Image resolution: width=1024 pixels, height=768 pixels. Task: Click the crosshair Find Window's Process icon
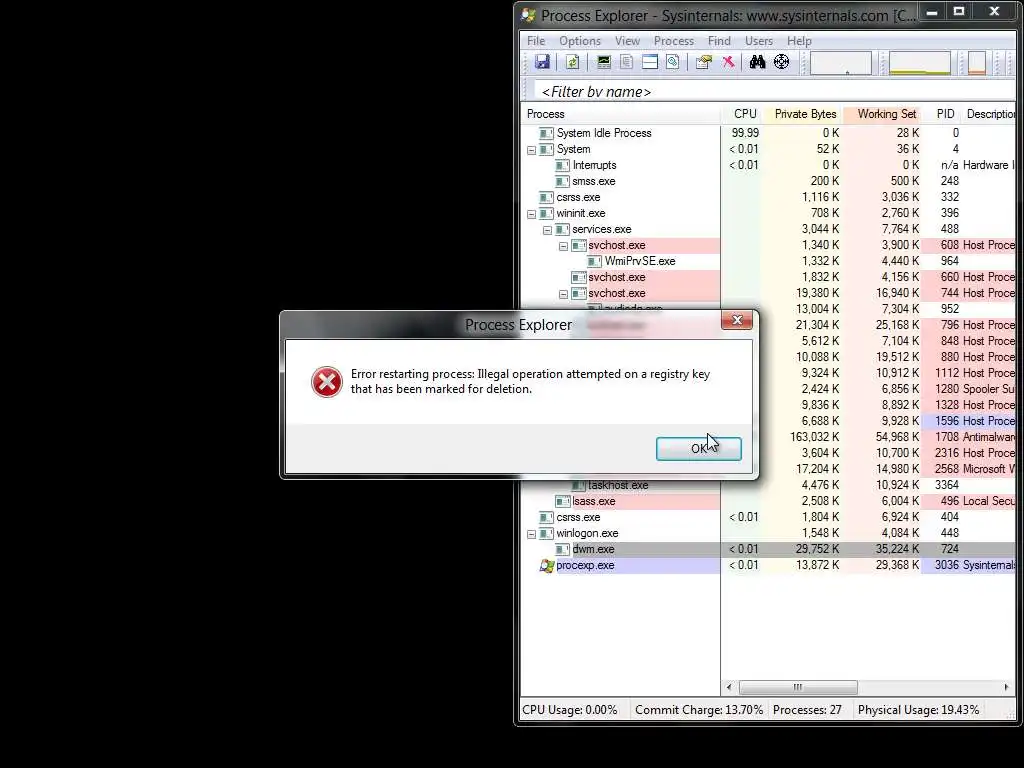[781, 62]
